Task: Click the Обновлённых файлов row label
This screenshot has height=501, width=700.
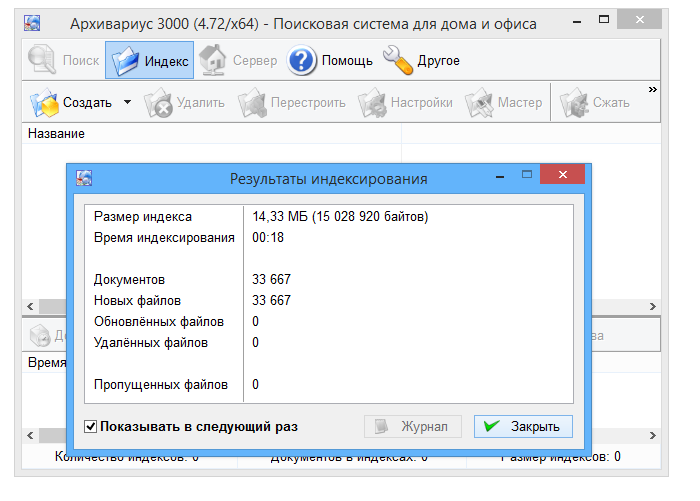Action: point(159,322)
